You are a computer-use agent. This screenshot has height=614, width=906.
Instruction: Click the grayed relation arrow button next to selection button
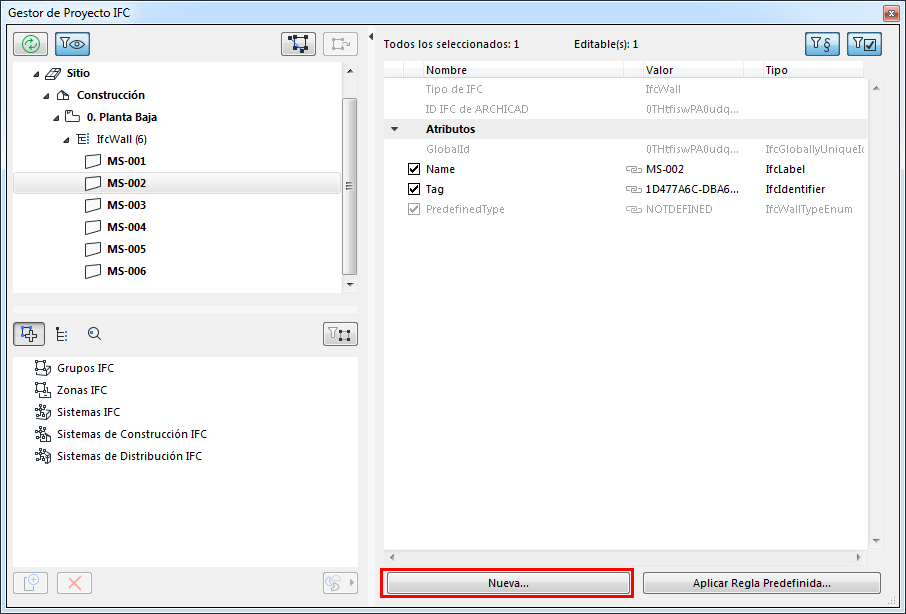[340, 44]
